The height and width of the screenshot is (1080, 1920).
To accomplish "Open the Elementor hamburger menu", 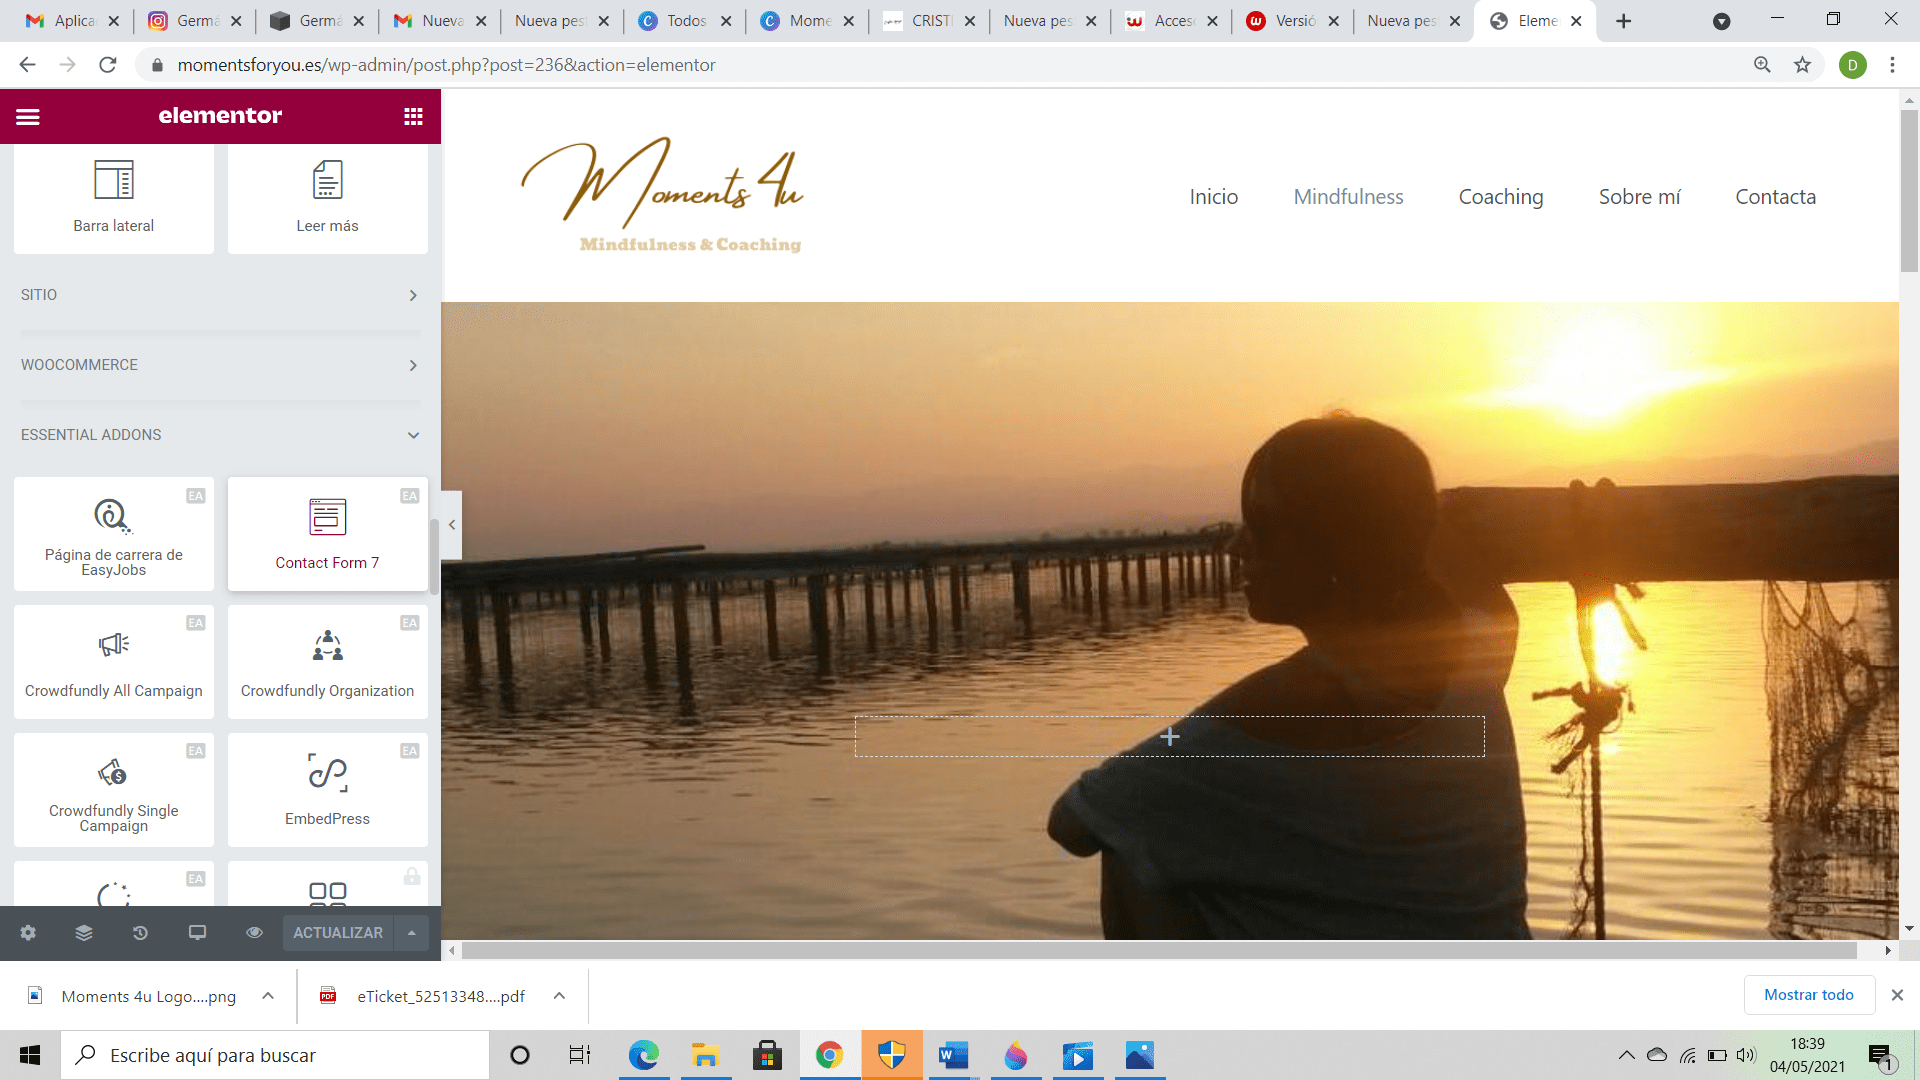I will tap(28, 116).
